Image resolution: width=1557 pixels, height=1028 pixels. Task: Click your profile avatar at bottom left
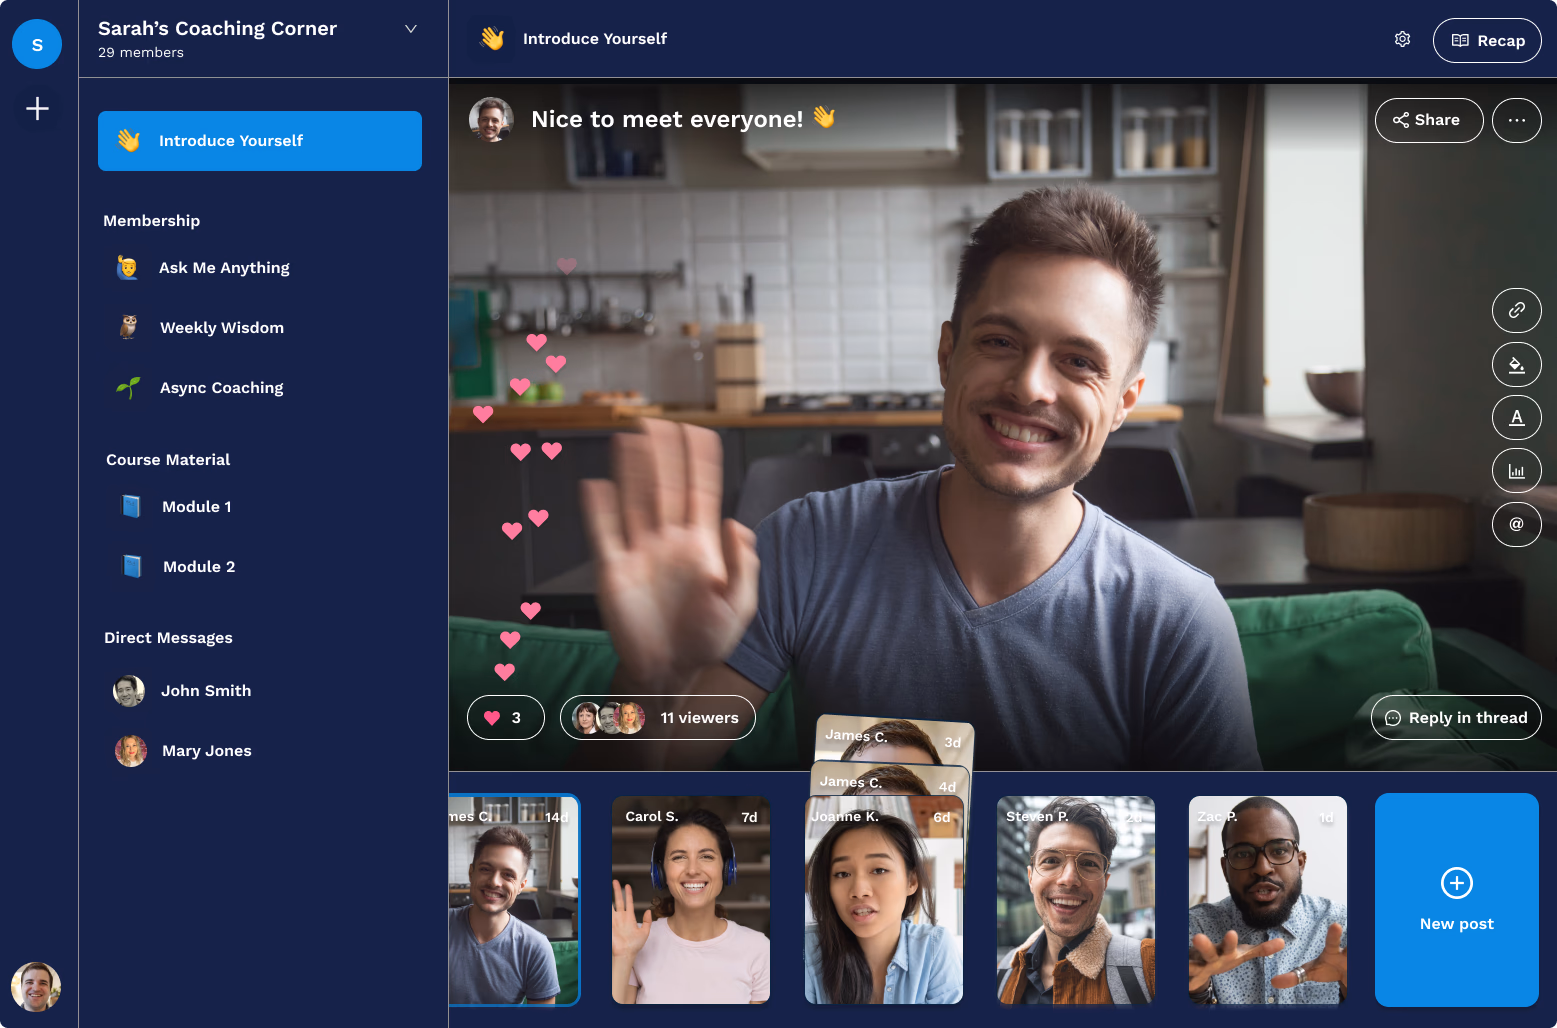36,988
